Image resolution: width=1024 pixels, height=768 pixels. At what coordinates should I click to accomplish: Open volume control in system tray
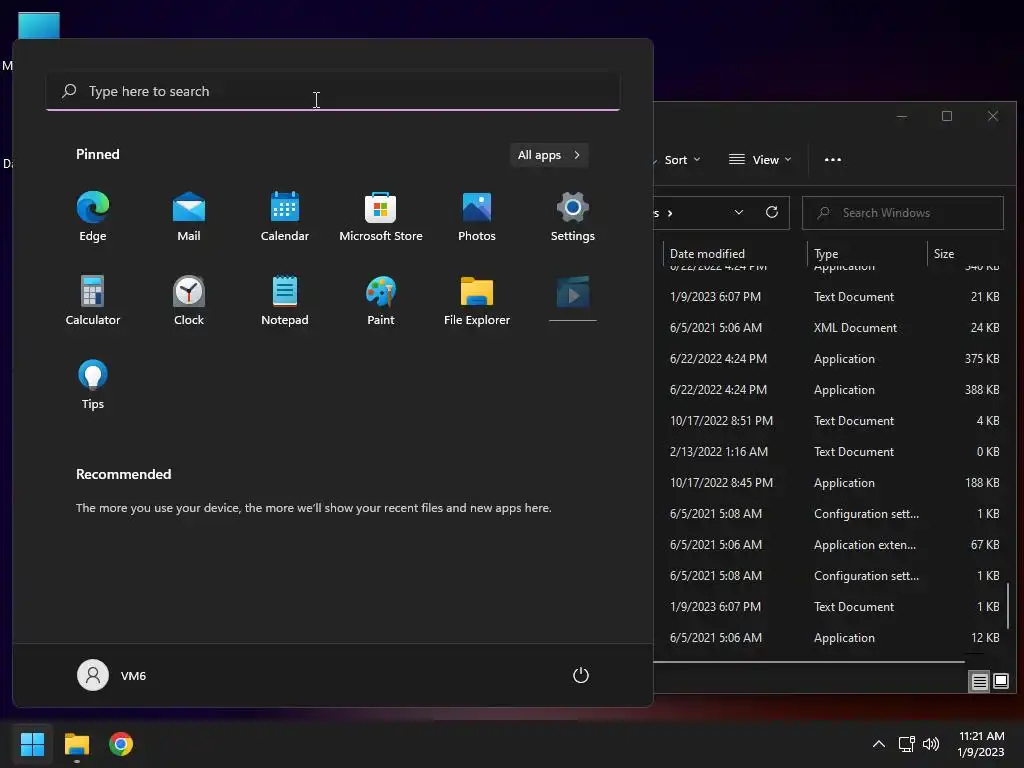pos(931,744)
